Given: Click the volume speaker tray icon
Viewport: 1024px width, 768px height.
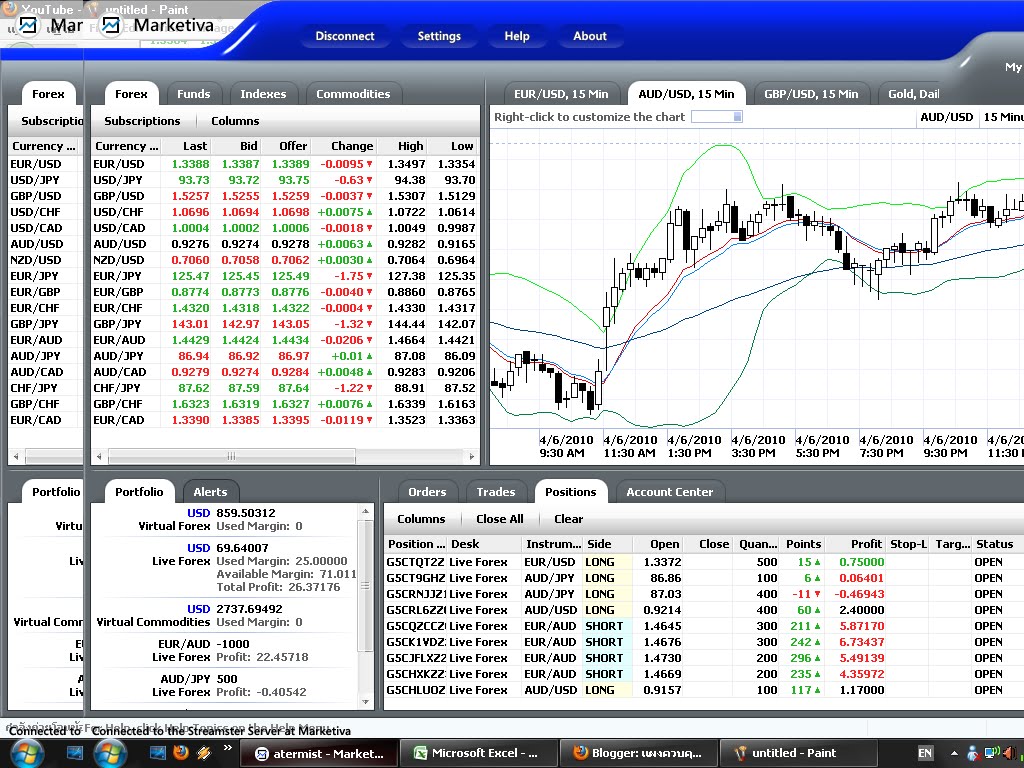Looking at the screenshot, I should point(1009,753).
